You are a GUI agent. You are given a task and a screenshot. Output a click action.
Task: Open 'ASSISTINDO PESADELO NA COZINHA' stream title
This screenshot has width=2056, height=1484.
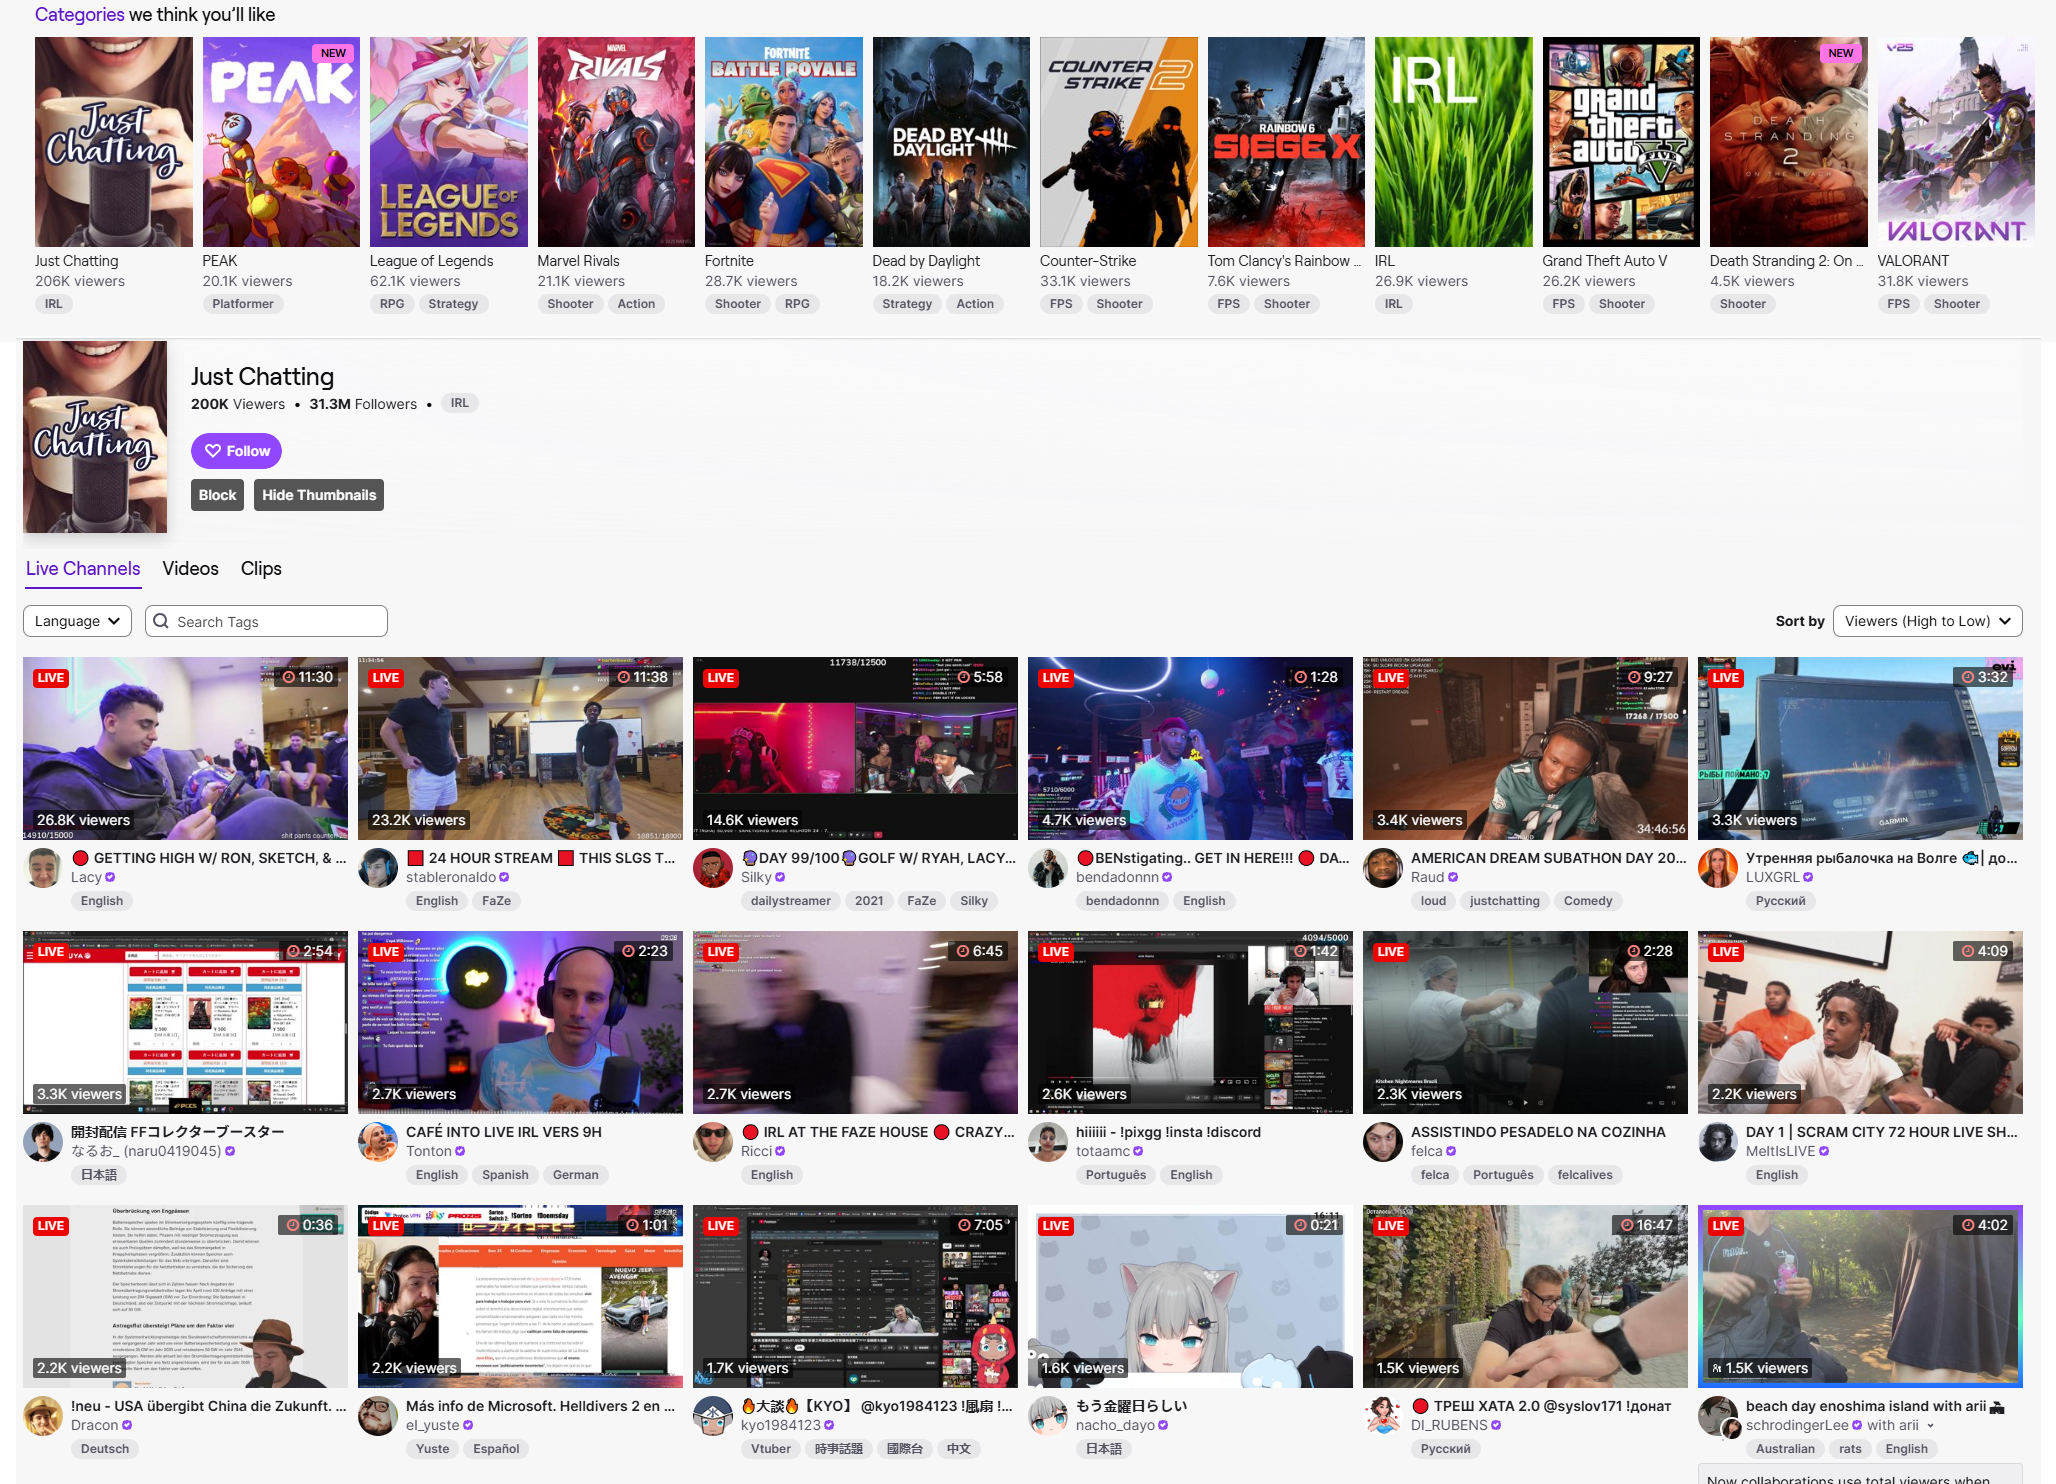[x=1538, y=1132]
